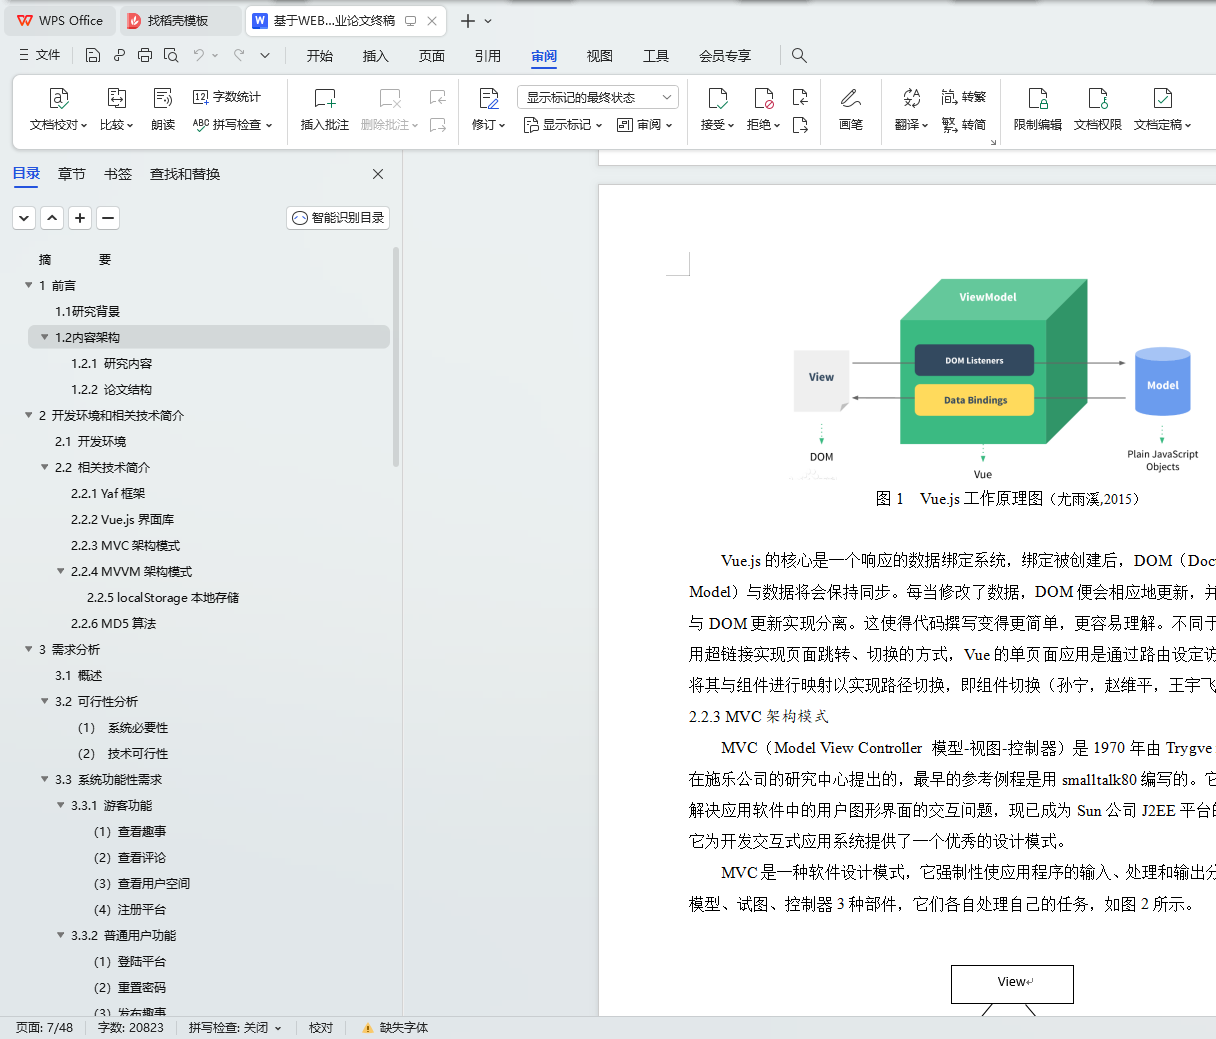Image resolution: width=1216 pixels, height=1039 pixels.
Task: Click 智能识别目录 button
Action: [338, 218]
